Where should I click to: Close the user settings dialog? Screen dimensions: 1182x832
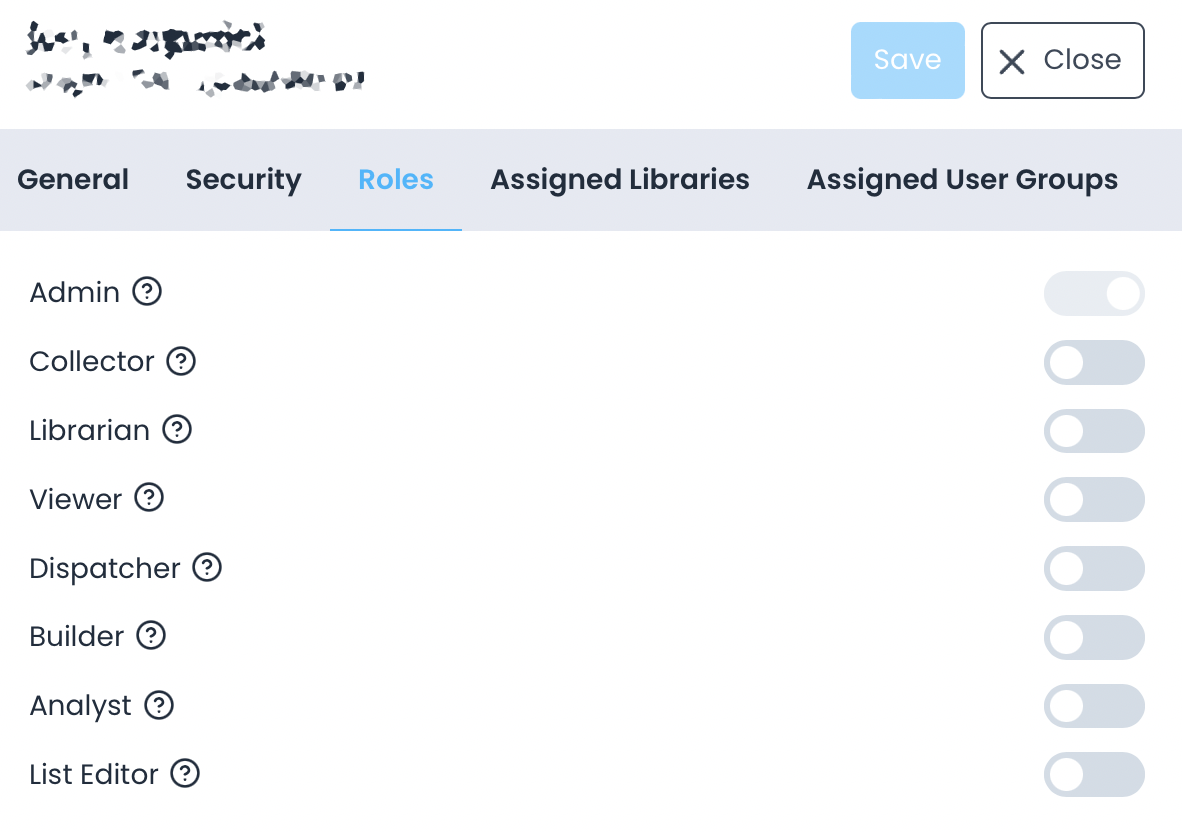pyautogui.click(x=1062, y=60)
